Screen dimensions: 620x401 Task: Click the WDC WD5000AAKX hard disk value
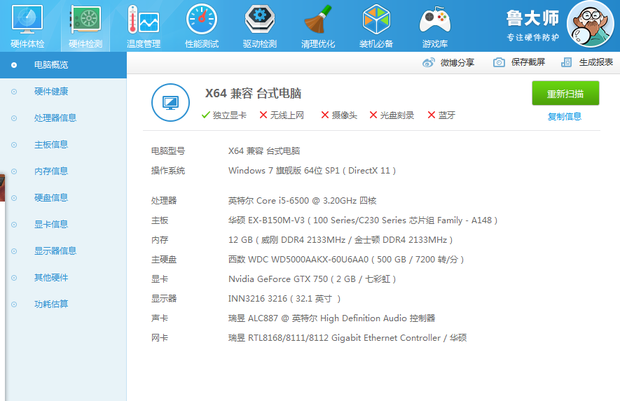point(346,259)
